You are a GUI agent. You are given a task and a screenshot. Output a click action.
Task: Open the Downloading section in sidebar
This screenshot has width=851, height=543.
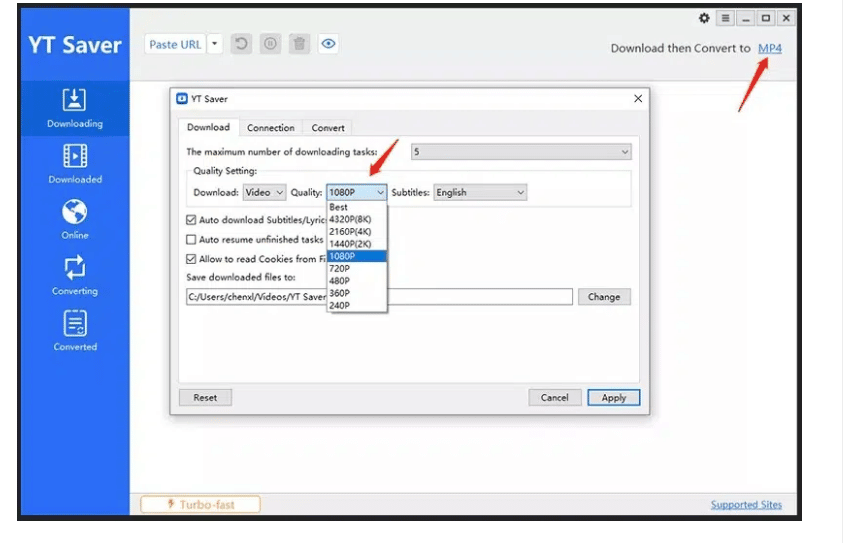tap(75, 108)
